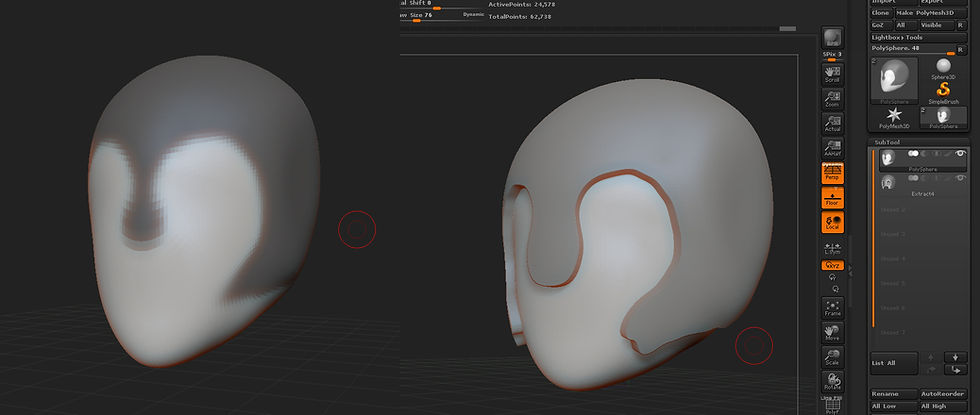Select the small PolySphere tool thumbnail

943,117
